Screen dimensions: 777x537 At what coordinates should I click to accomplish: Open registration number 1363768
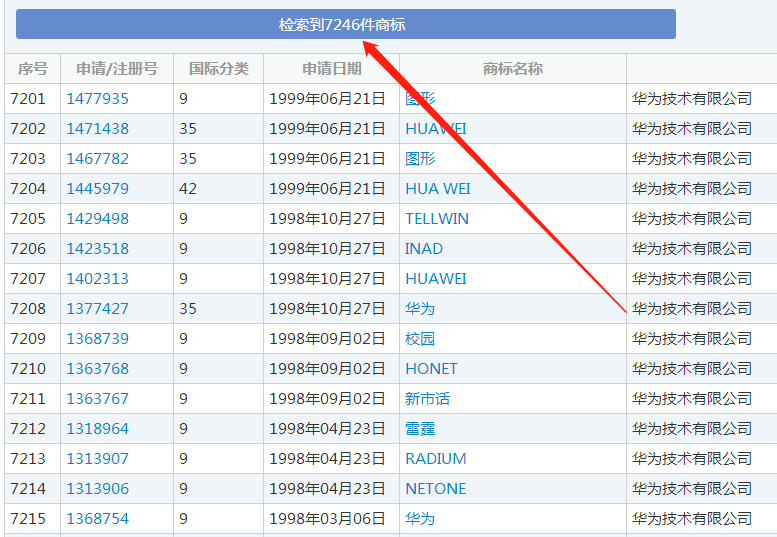98,369
